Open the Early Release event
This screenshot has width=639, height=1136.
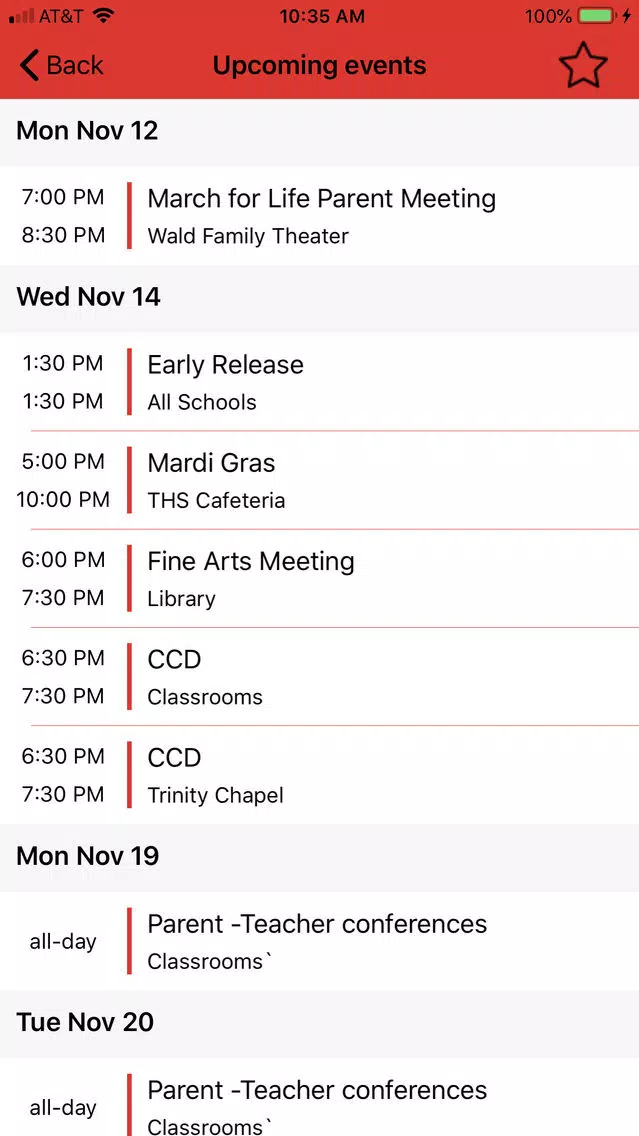(320, 382)
